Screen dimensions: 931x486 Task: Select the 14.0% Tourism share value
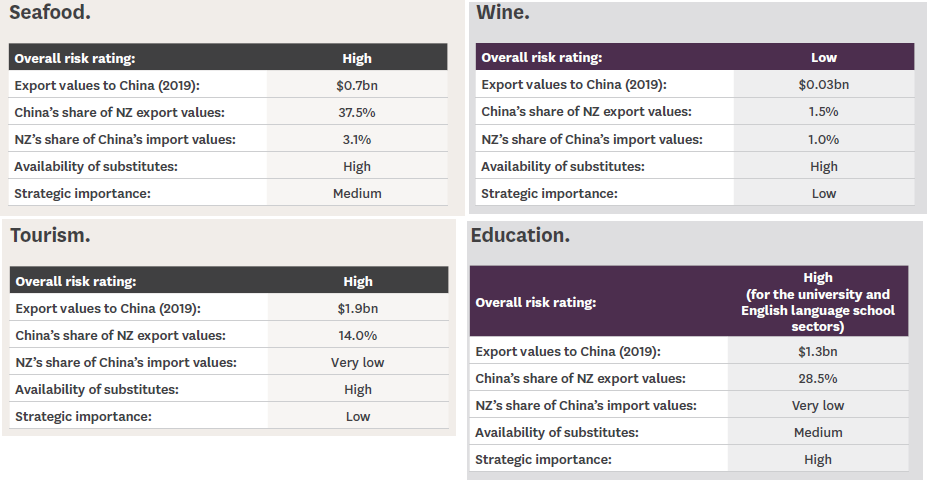click(357, 335)
